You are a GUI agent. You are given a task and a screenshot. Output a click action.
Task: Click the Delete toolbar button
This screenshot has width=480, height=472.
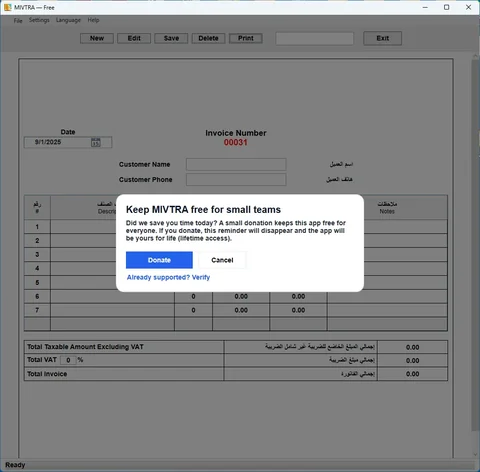[x=208, y=38]
